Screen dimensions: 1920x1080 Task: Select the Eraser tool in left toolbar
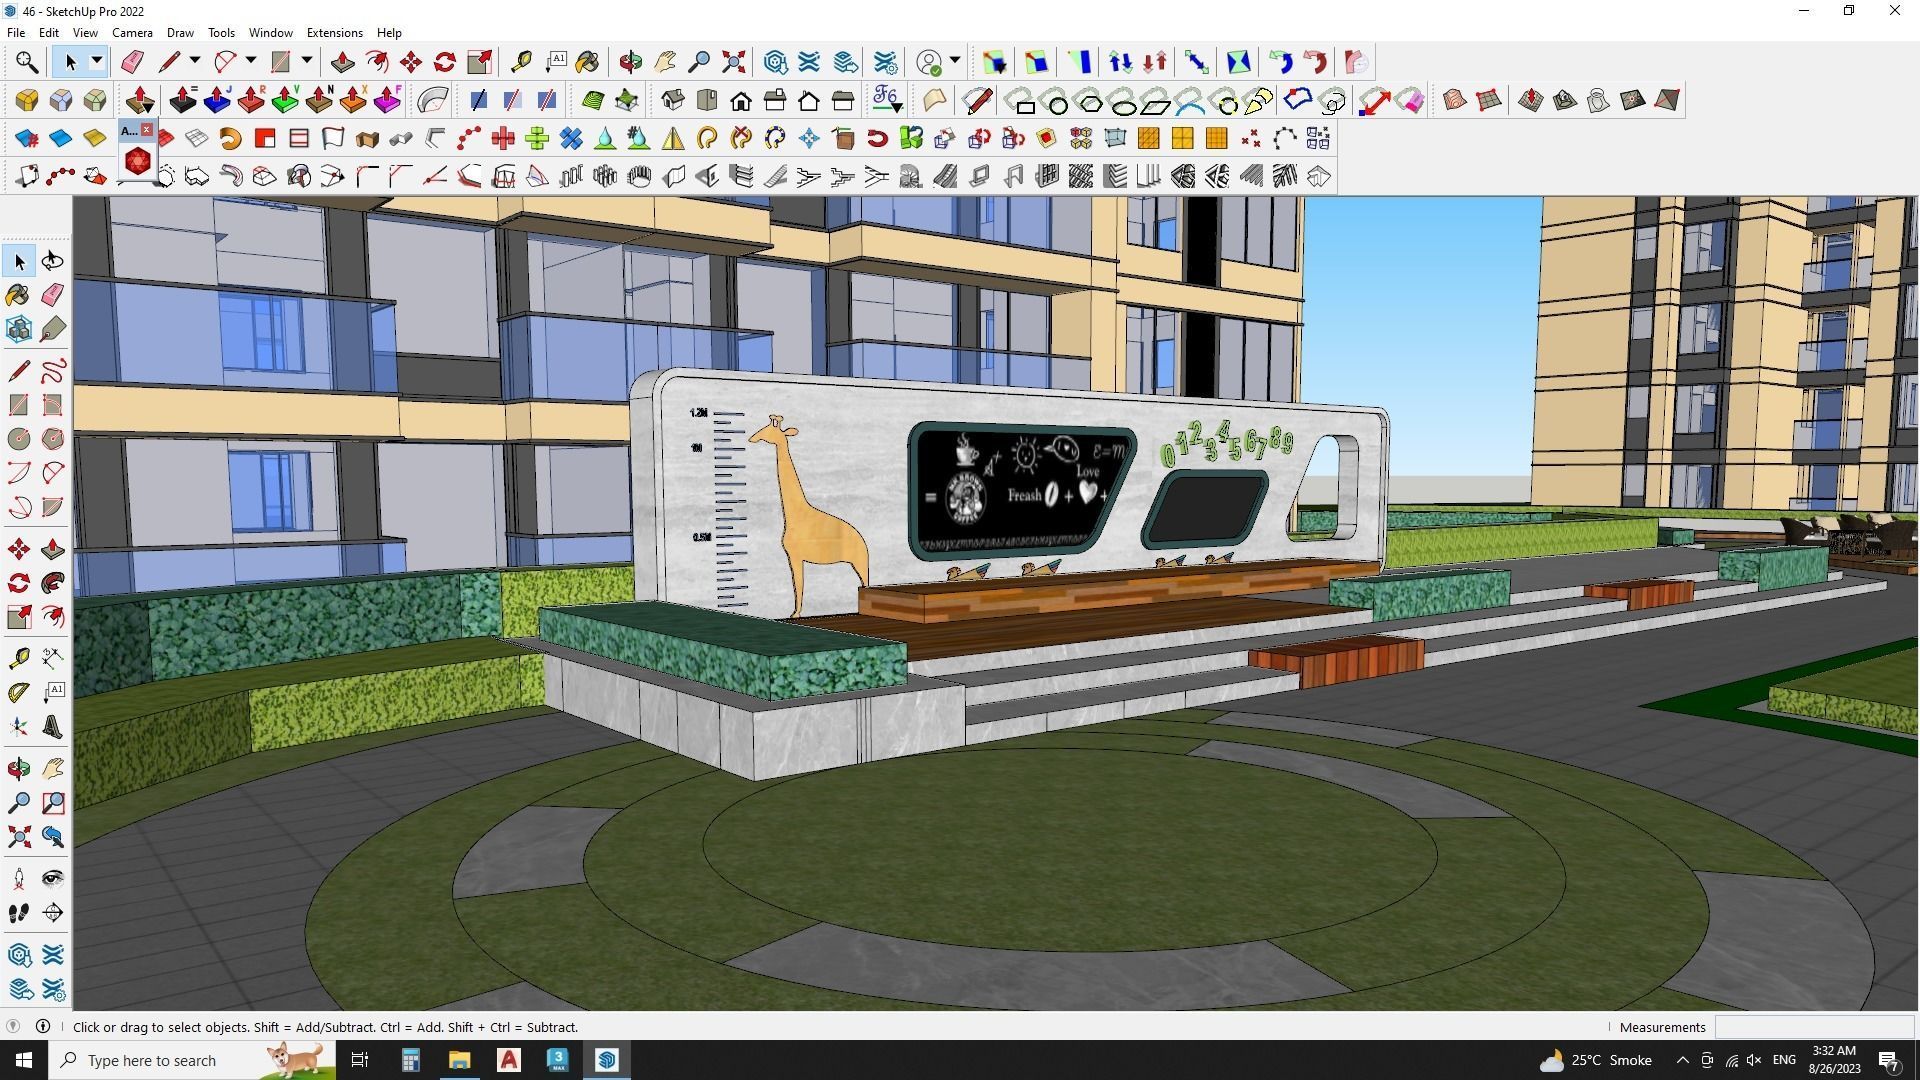point(53,295)
